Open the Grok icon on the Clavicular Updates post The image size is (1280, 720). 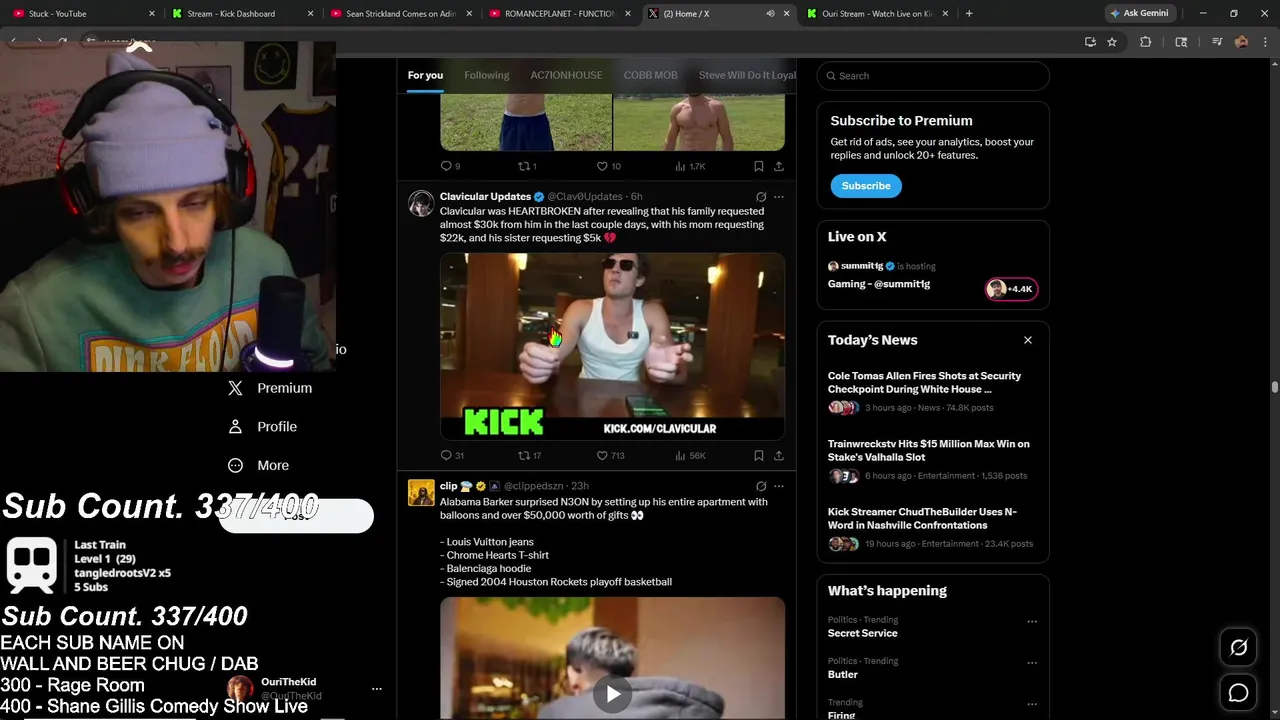pyautogui.click(x=761, y=197)
